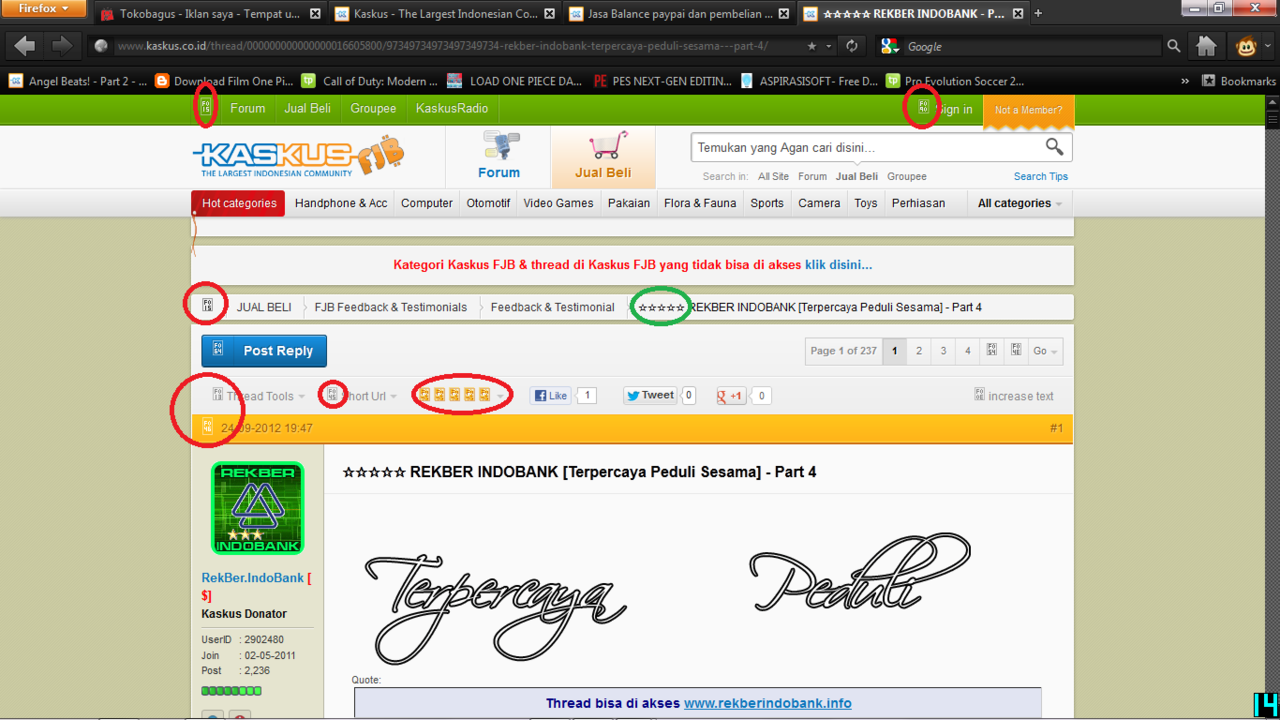Open Firefox Home page icon
The width and height of the screenshot is (1280, 720).
(x=1207, y=46)
